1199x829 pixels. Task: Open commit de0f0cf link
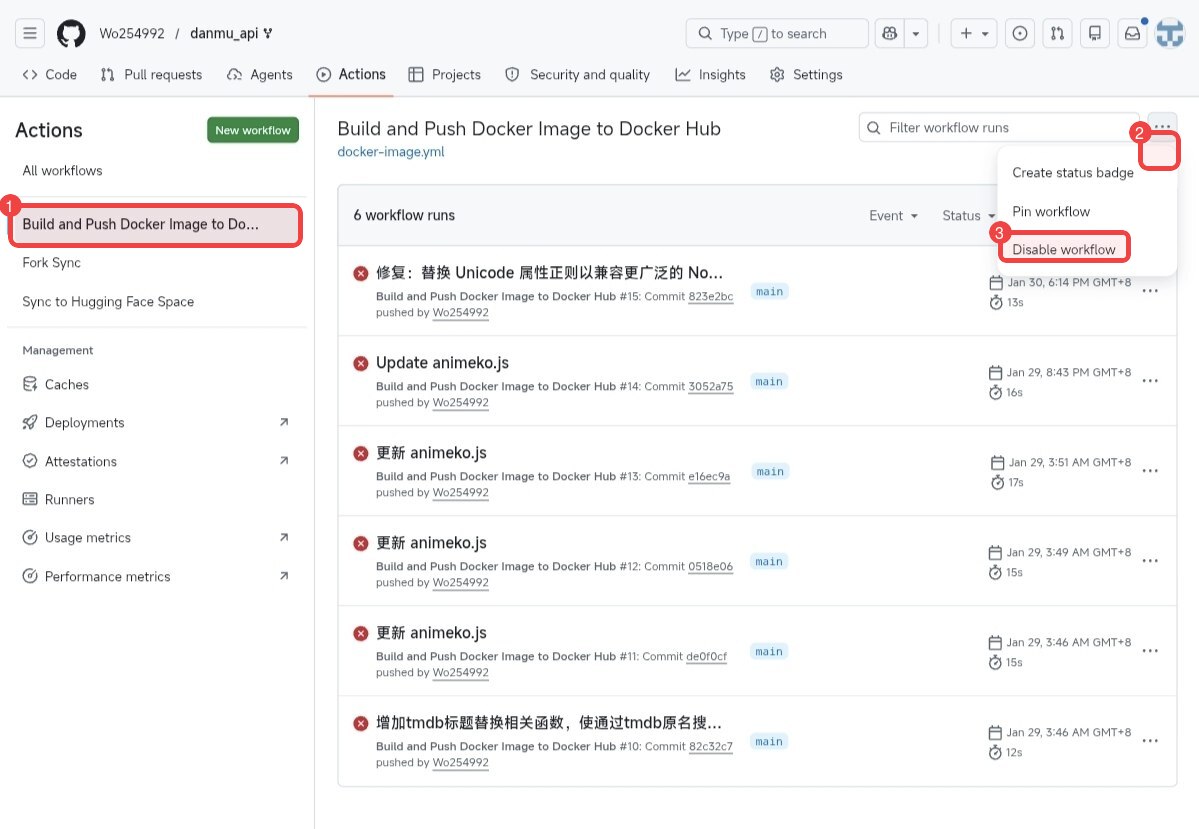click(x=707, y=657)
